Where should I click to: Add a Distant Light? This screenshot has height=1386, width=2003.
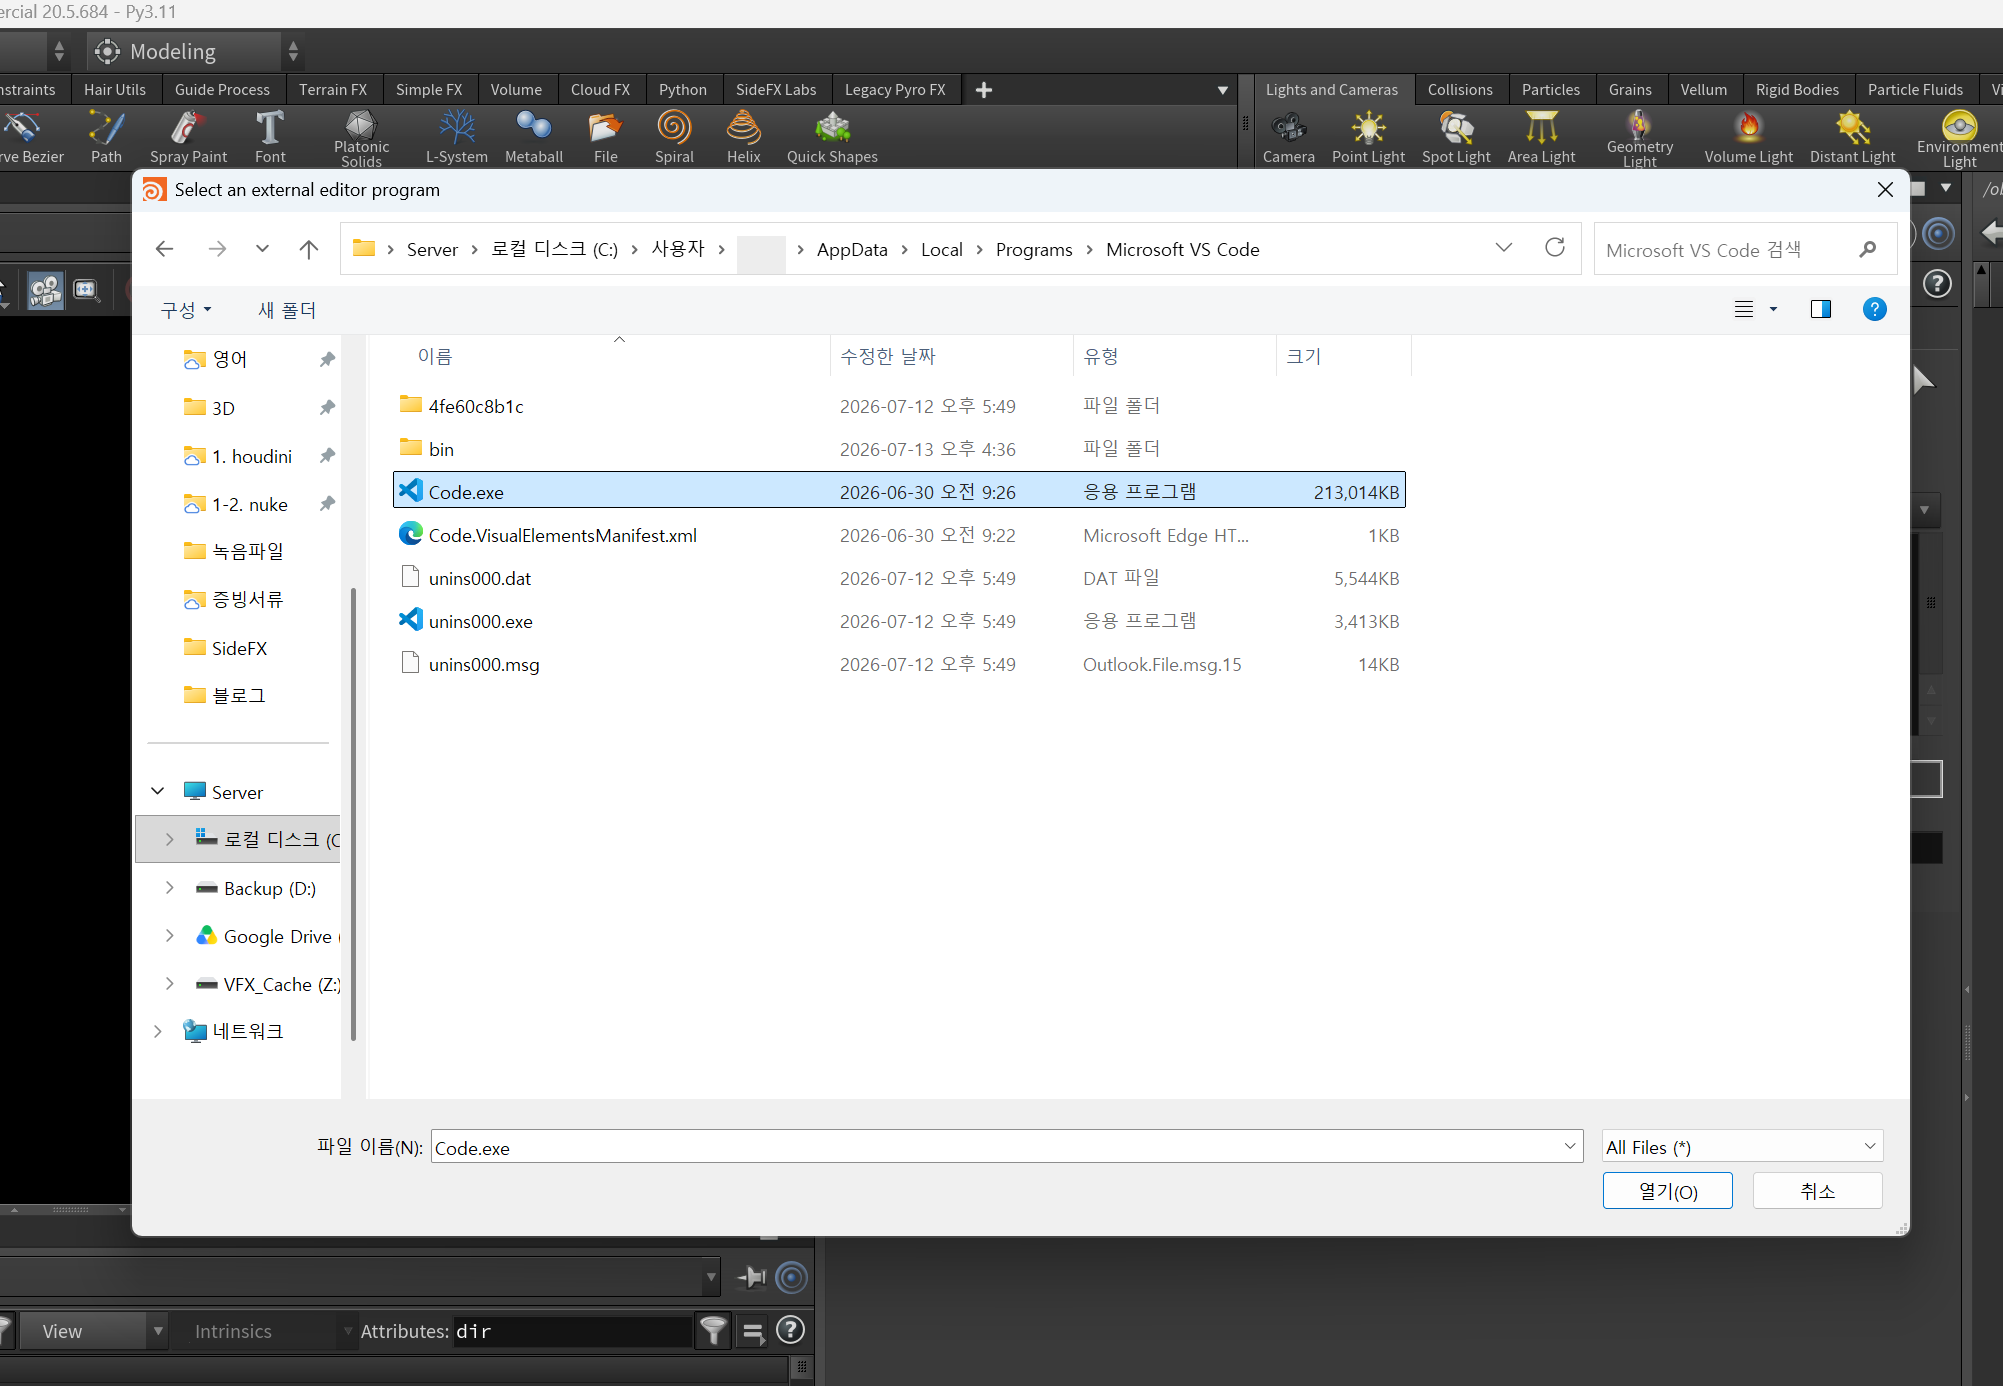pos(1852,137)
